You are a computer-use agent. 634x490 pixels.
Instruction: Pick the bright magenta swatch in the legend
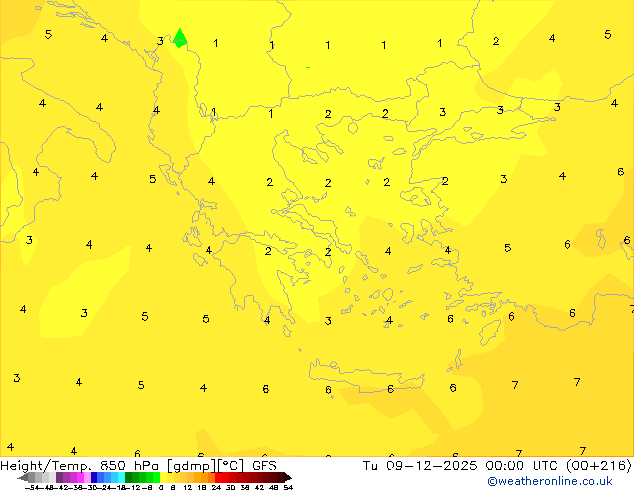80,477
